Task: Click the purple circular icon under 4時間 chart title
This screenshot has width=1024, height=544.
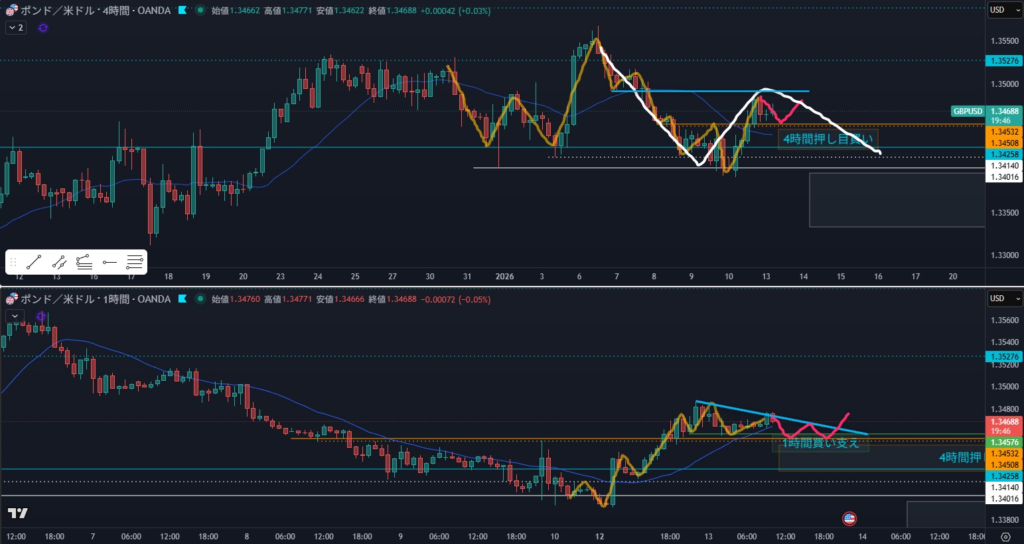Action: pos(42,28)
